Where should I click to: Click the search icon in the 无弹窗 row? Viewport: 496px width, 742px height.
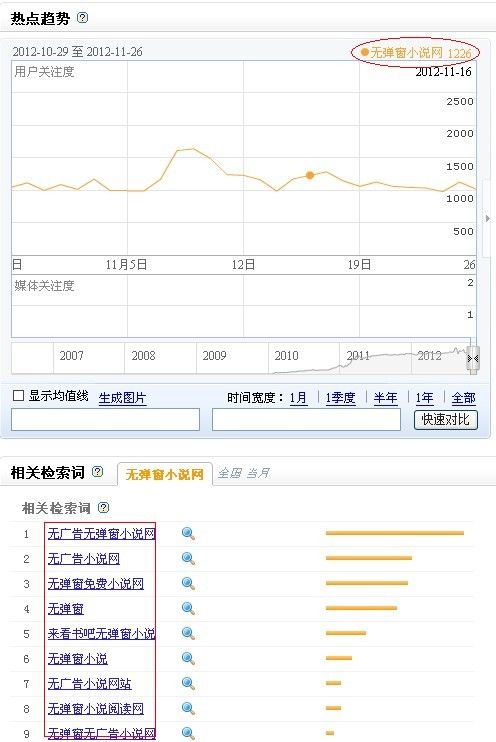[x=188, y=609]
